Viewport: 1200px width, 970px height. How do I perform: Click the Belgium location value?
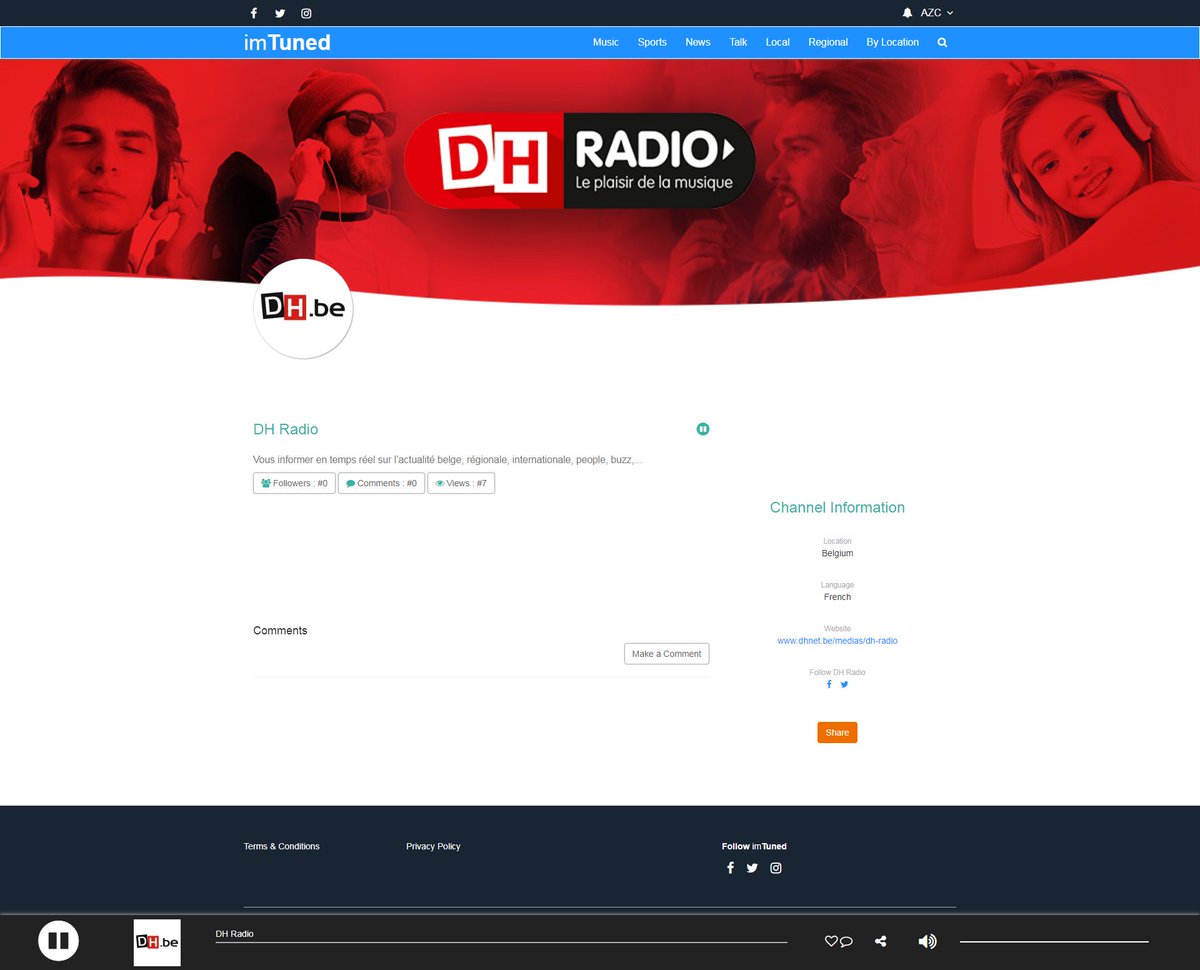tap(837, 553)
